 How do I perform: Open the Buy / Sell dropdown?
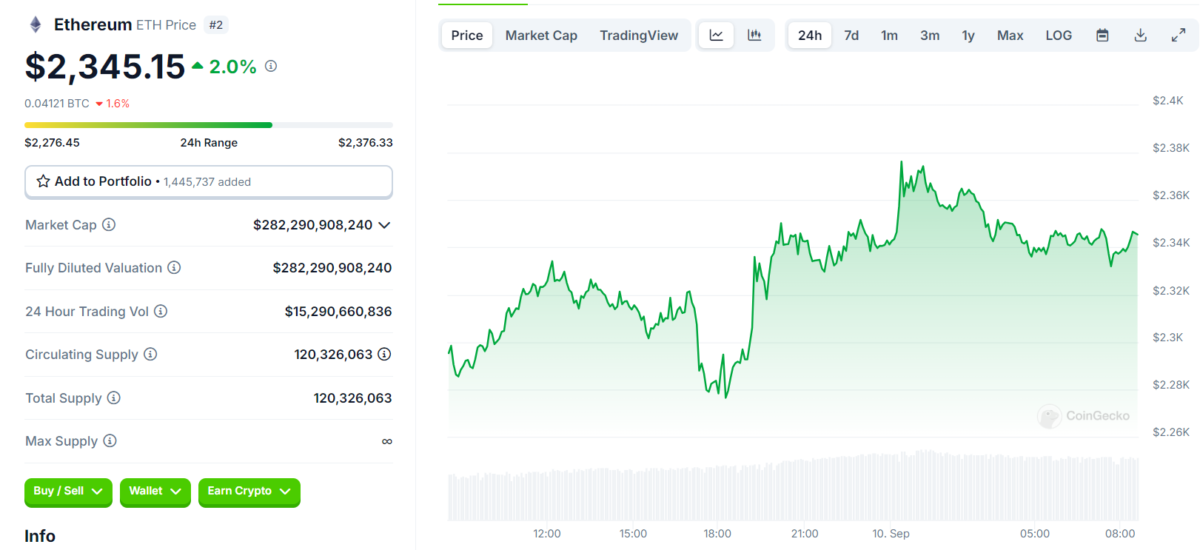pos(68,492)
